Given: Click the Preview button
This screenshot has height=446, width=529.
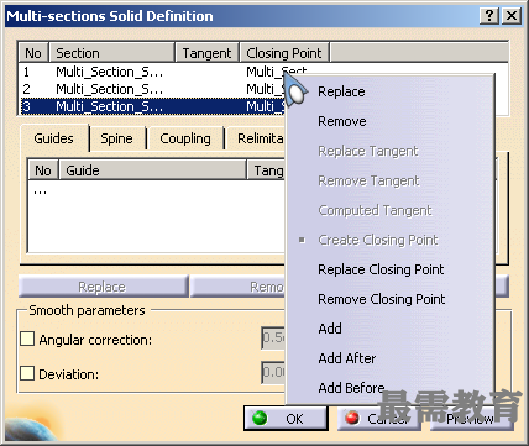Looking at the screenshot, I should (472, 419).
